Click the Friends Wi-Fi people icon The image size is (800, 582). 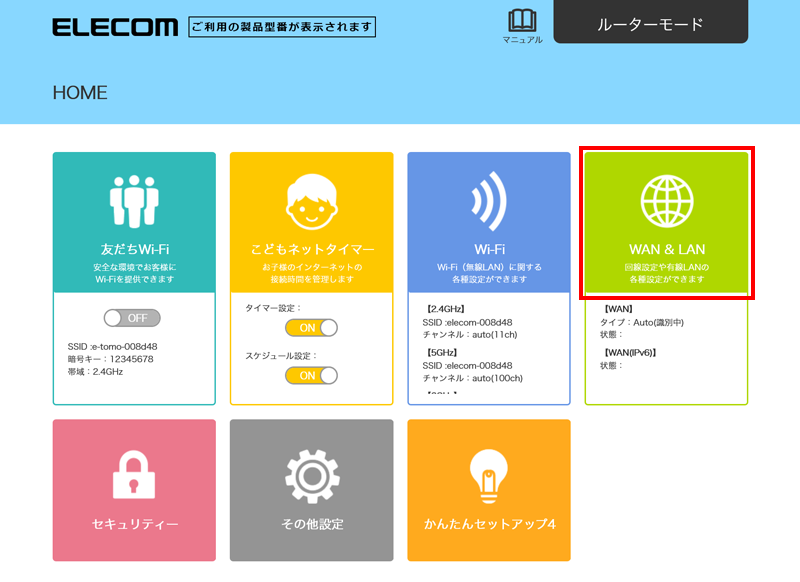point(134,201)
